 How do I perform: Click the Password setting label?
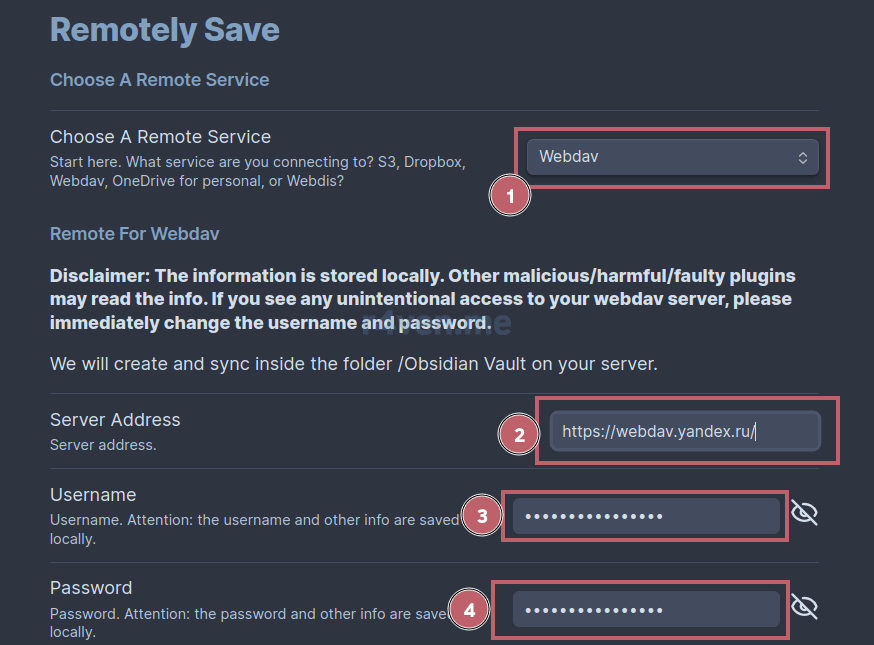coord(91,588)
